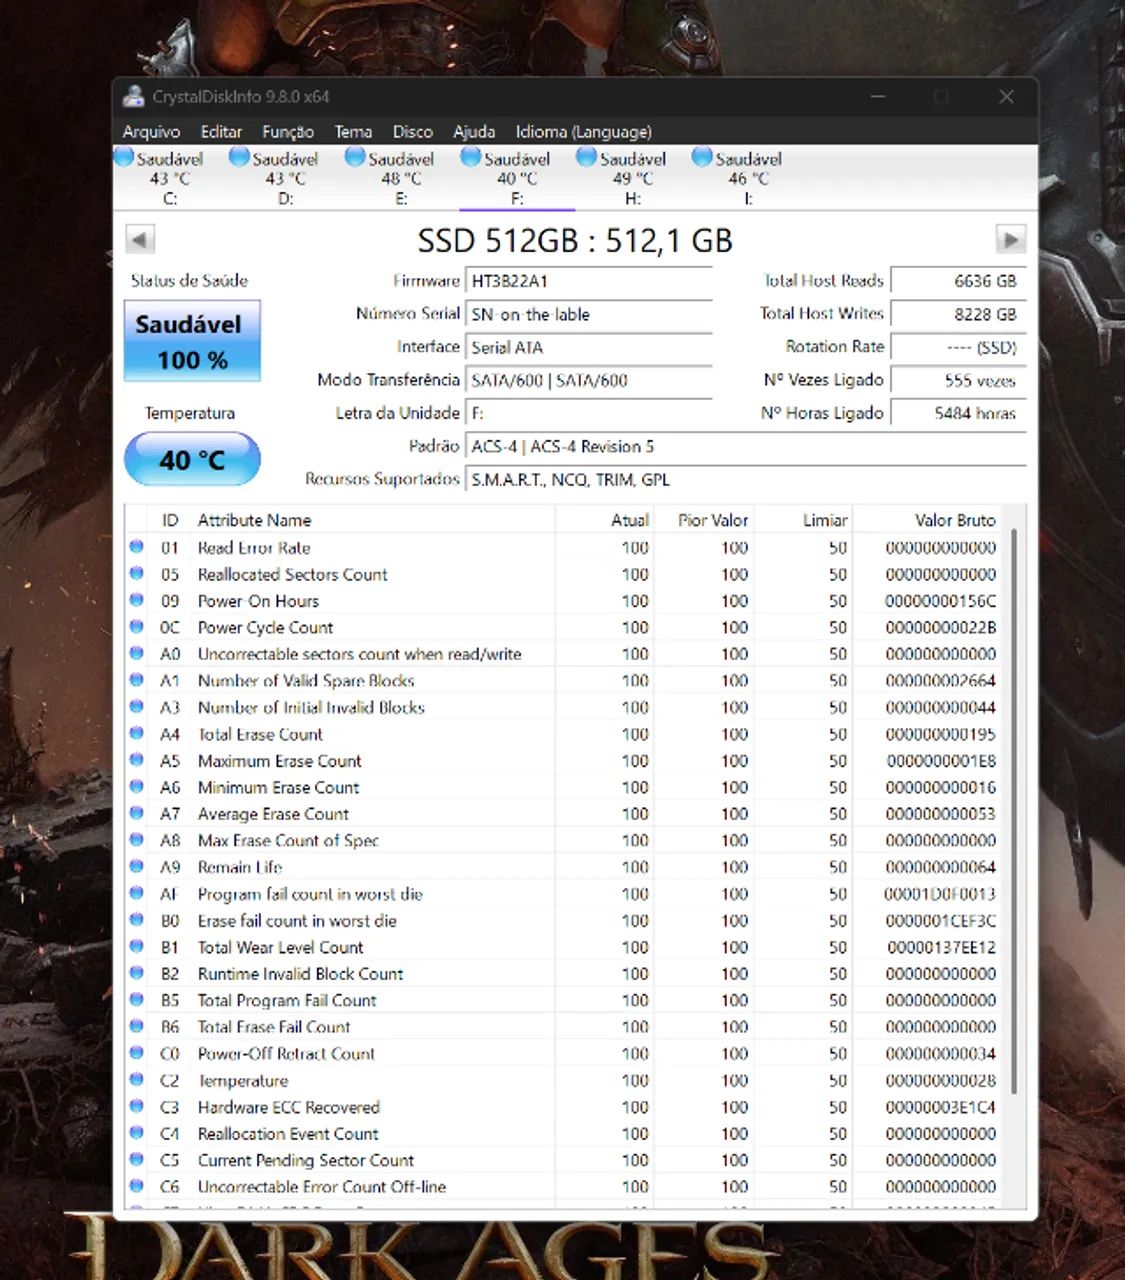This screenshot has height=1280, width=1125.
Task: Click the Recursos Suportados field
Action: [x=746, y=479]
